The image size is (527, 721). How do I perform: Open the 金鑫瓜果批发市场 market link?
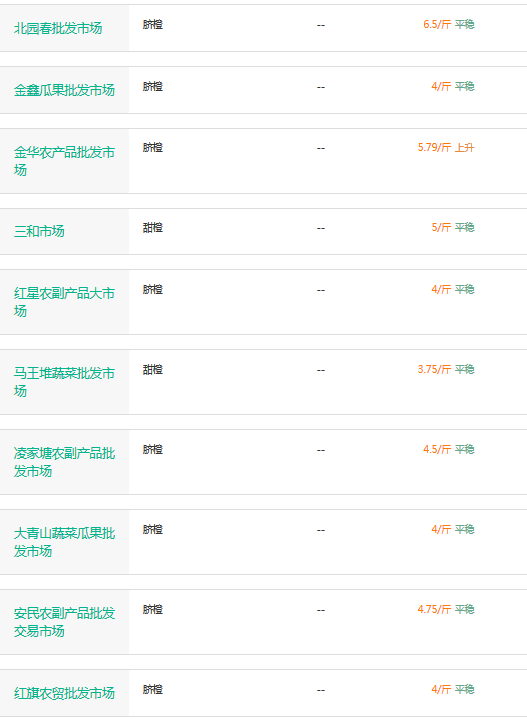point(64,90)
